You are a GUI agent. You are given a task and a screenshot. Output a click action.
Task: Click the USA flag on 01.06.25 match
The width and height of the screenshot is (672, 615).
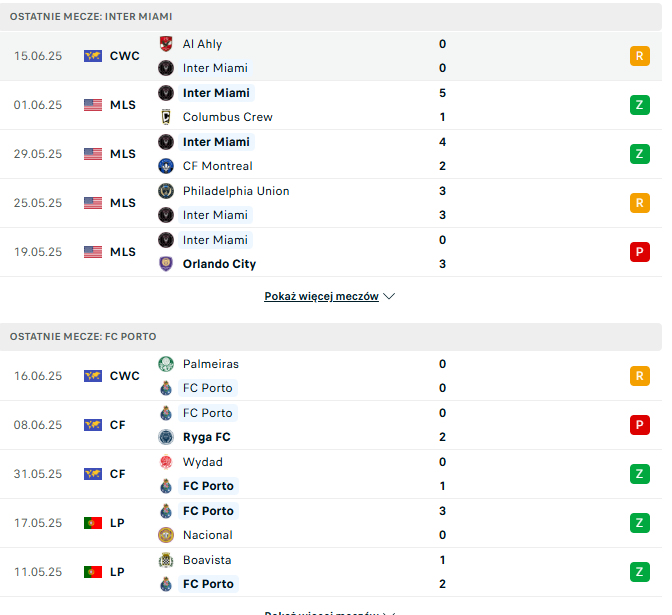point(93,105)
